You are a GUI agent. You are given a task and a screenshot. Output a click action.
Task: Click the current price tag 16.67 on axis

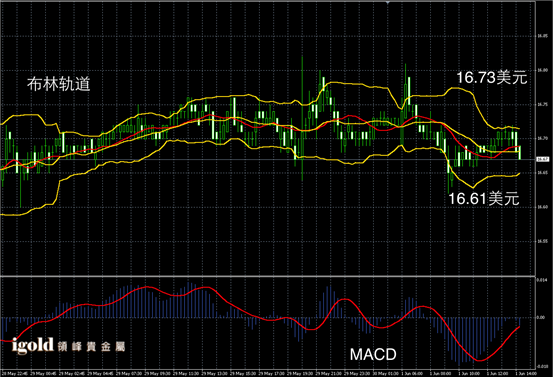[x=543, y=159]
